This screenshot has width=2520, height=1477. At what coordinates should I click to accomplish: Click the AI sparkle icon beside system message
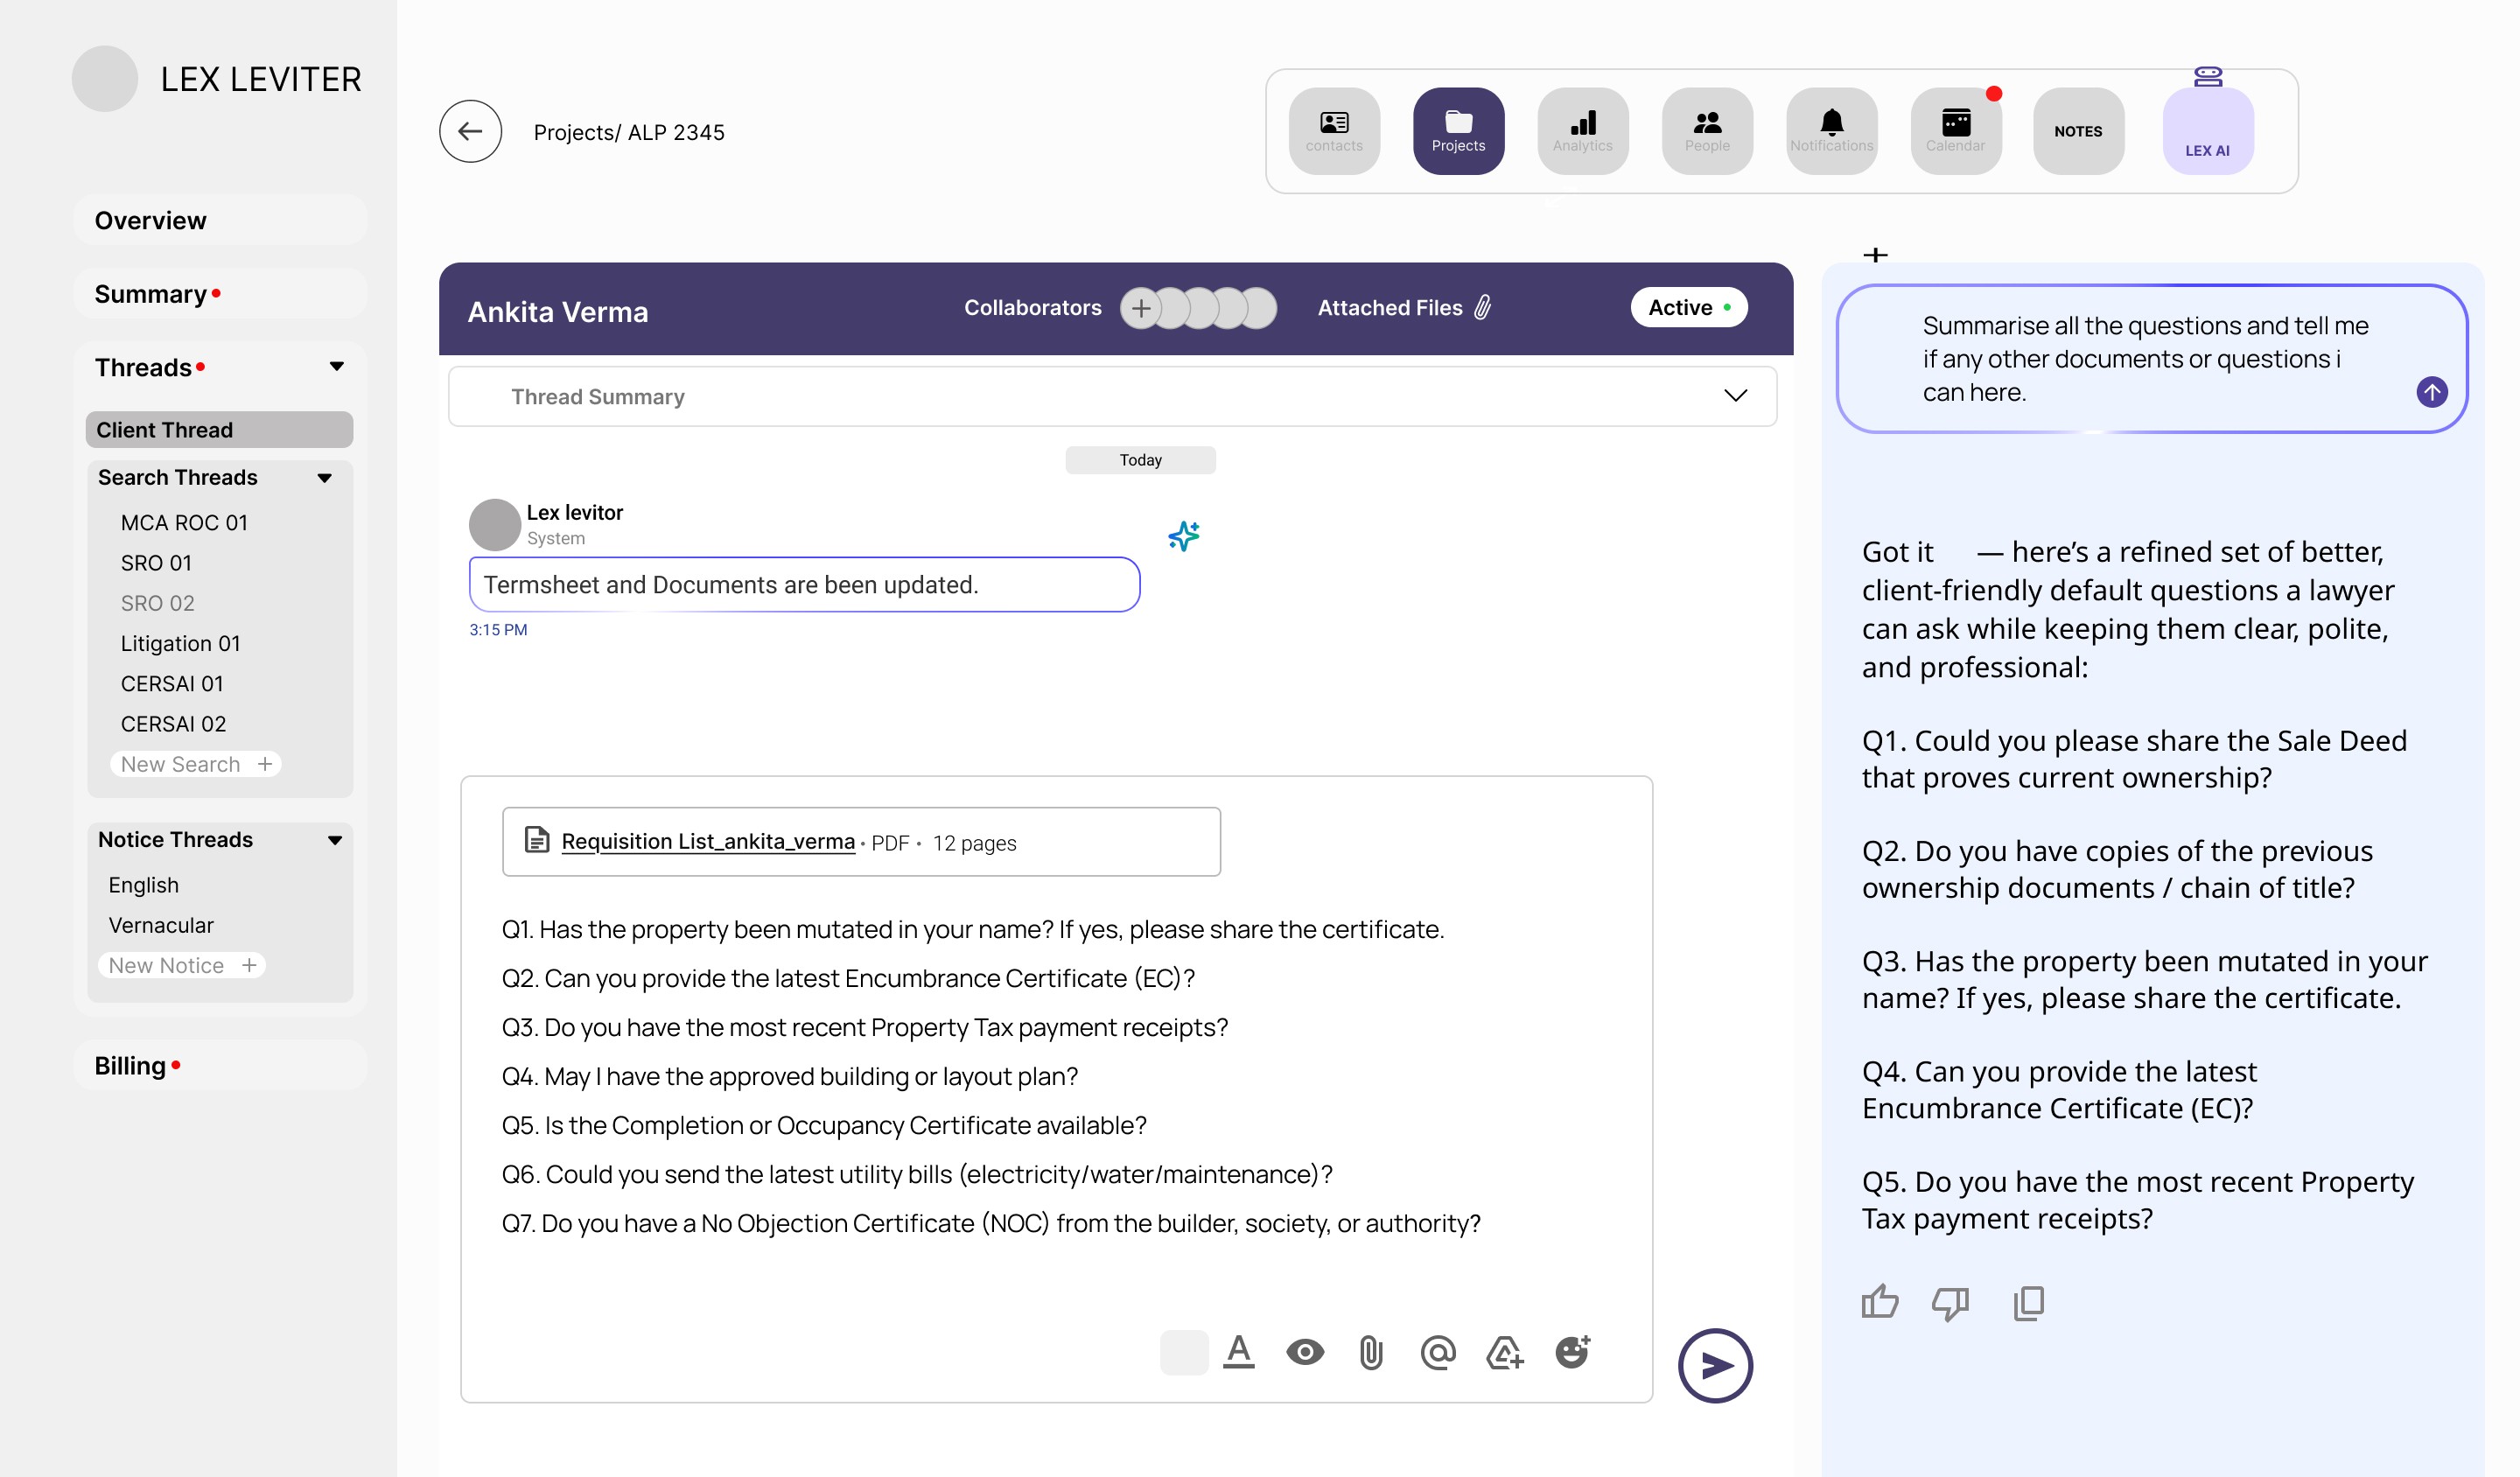[x=1184, y=536]
